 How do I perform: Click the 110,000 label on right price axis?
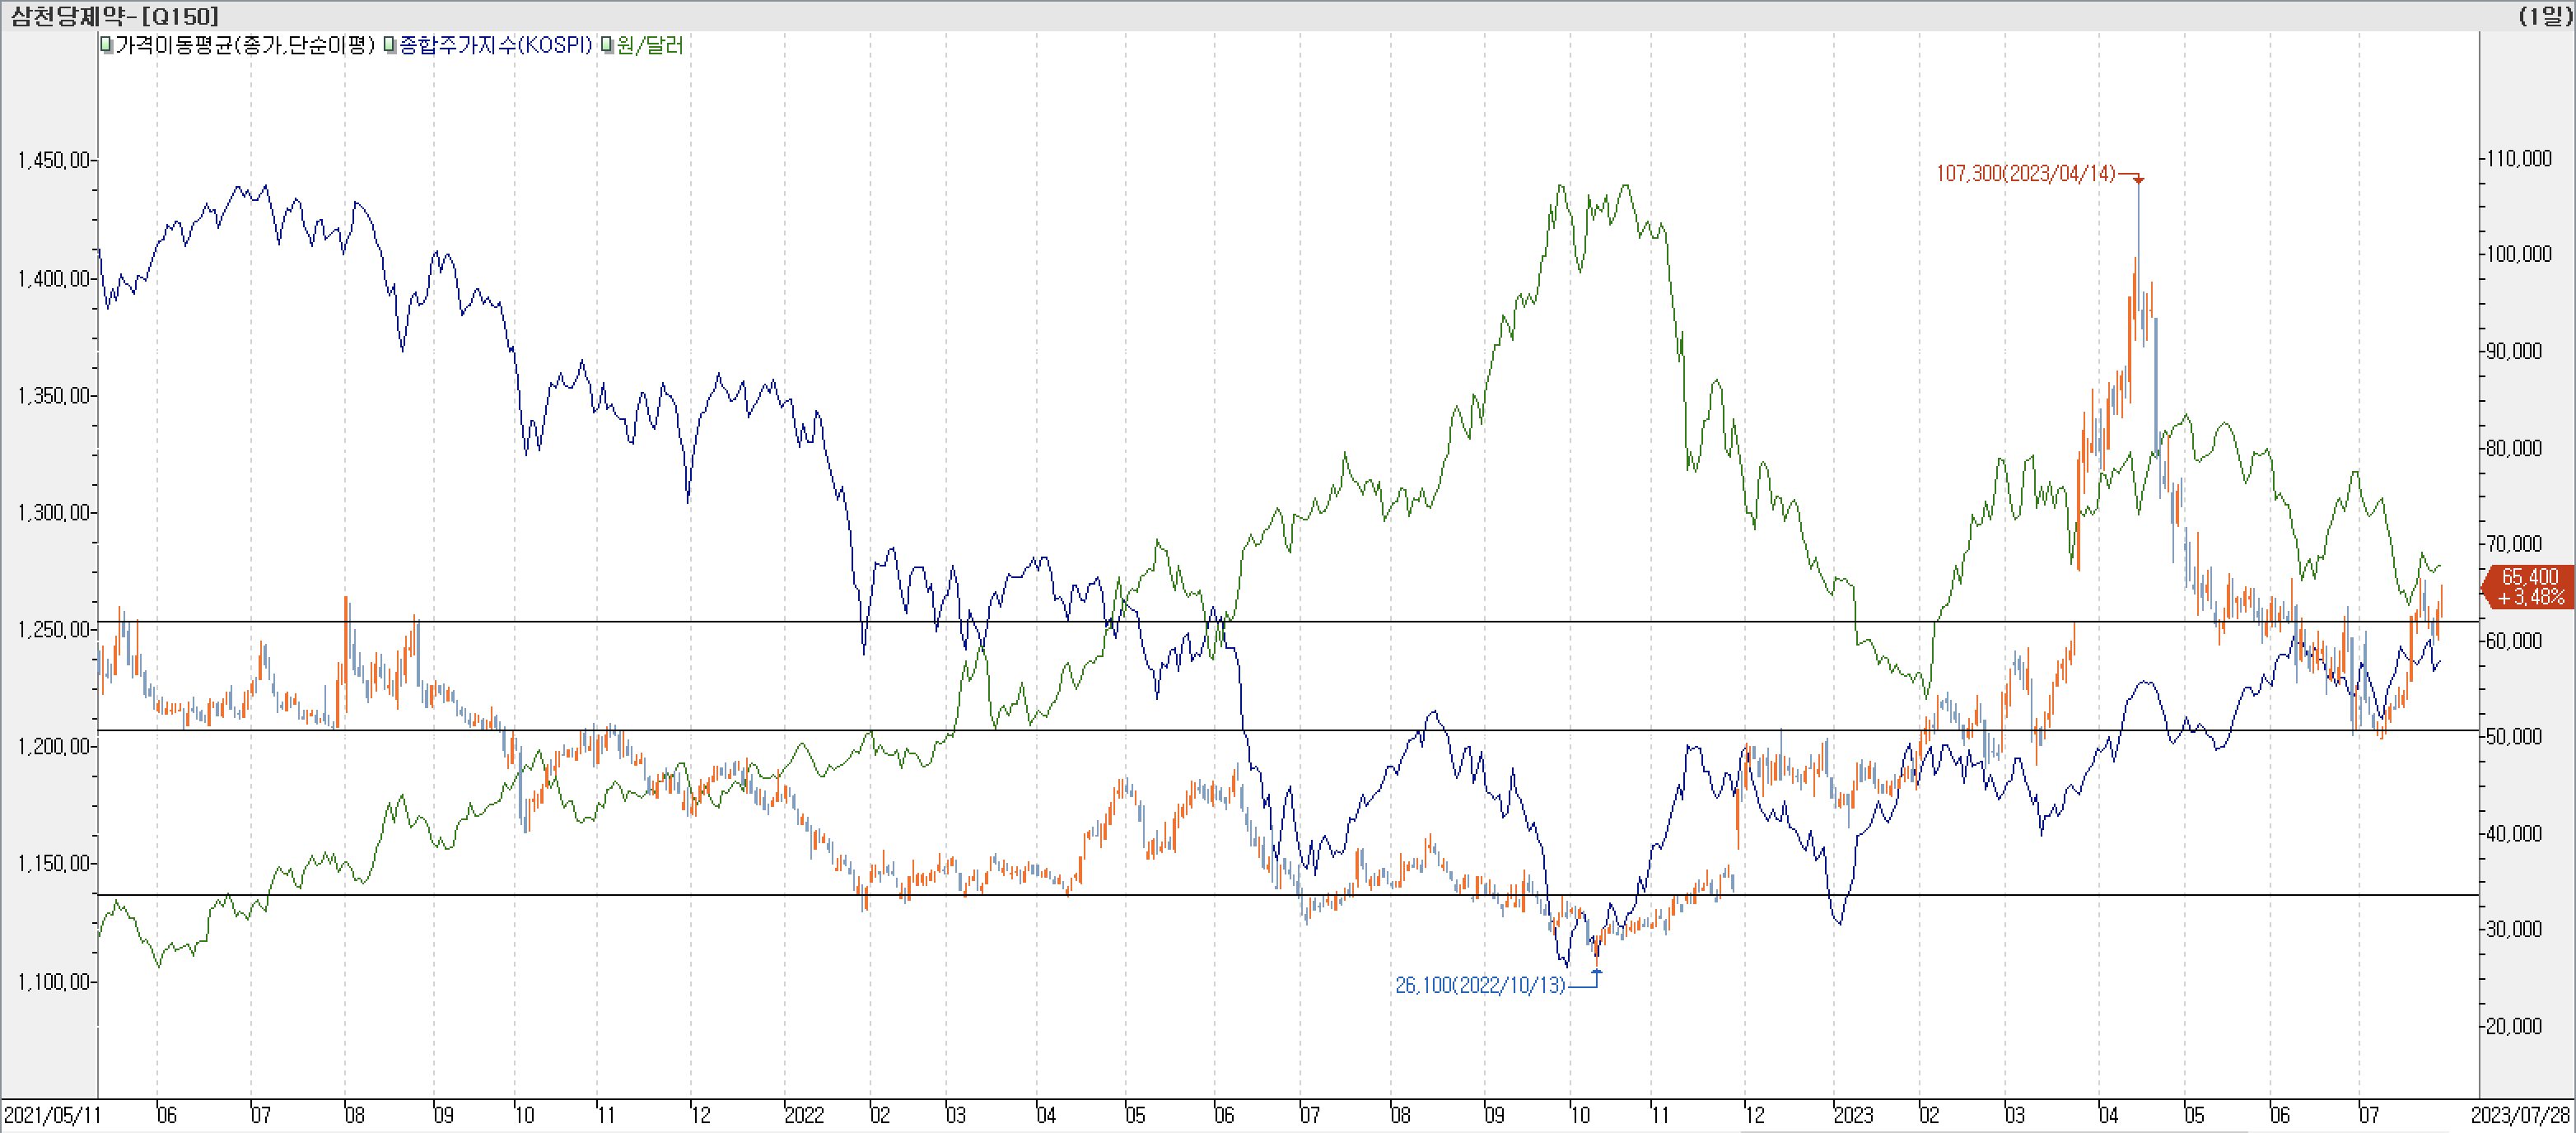tap(2519, 158)
